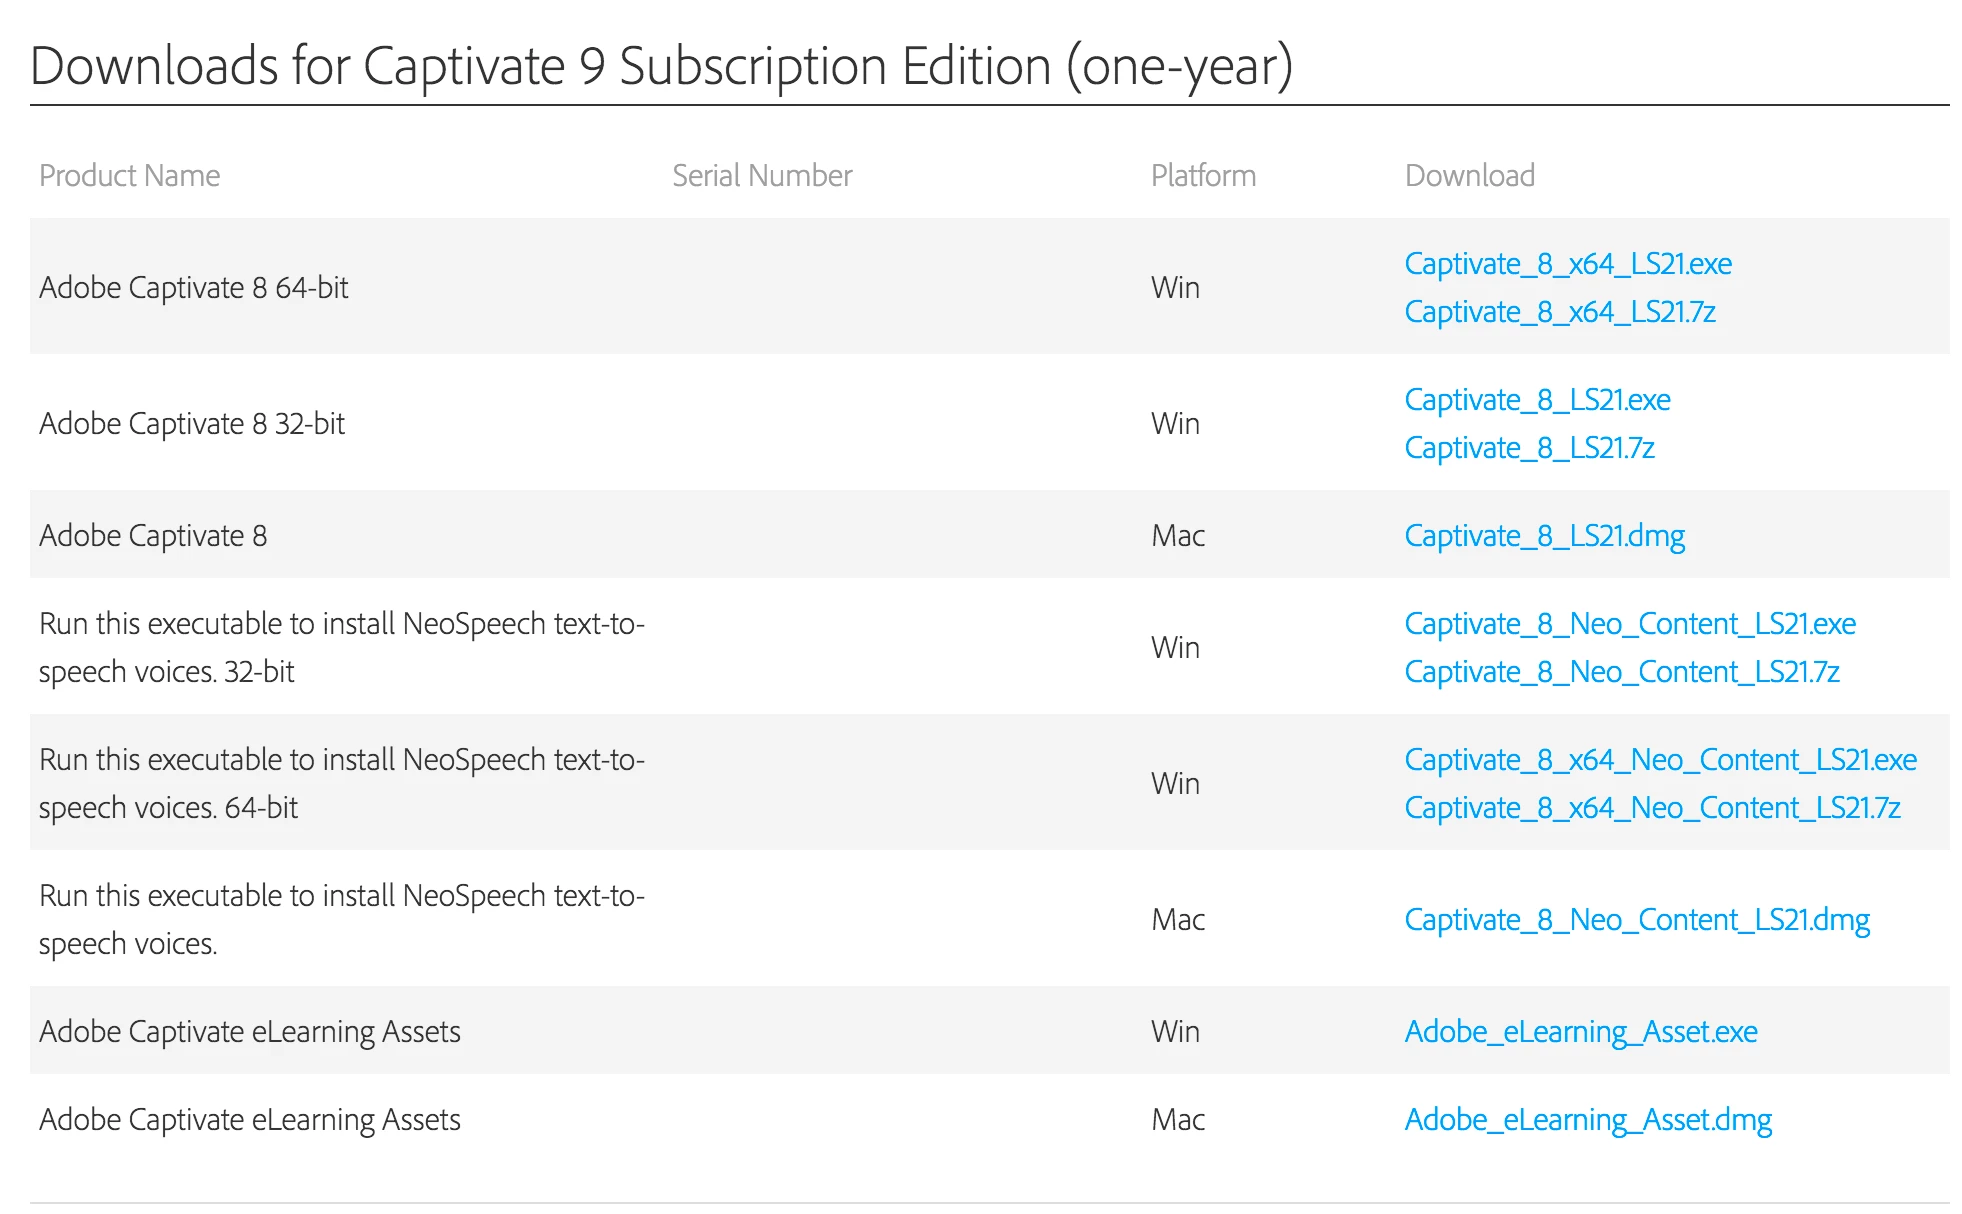Screen dimensions: 1962x1214
Task: Download Adobe_eLearning_Asset.dmg
Action: coord(1588,1120)
